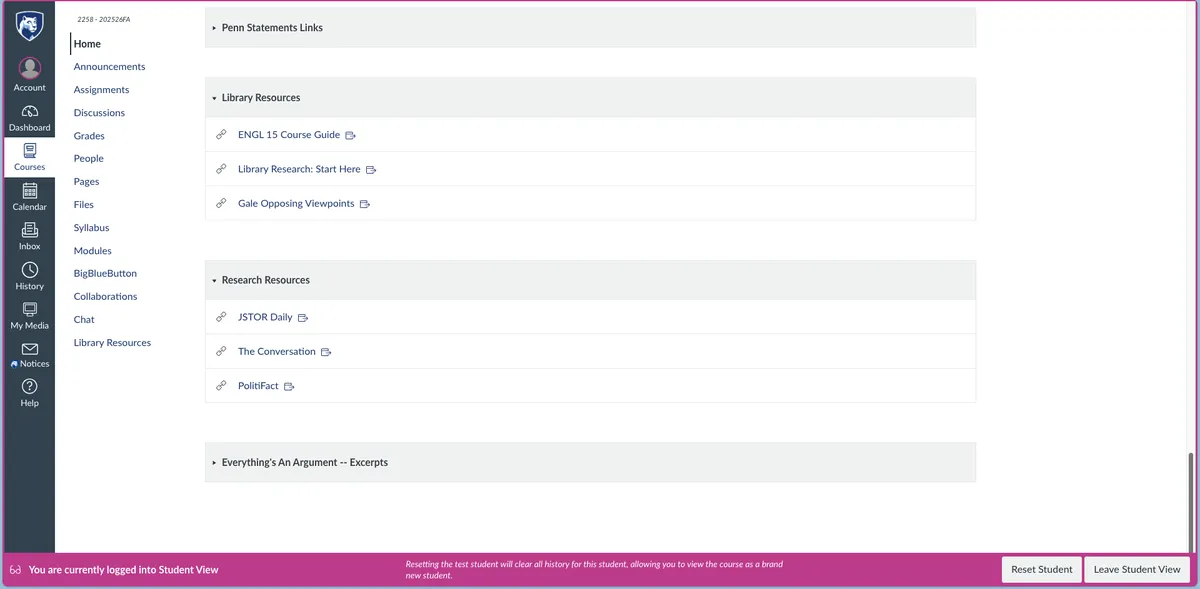Click the Reset Student button
The image size is (1200, 589).
(1042, 569)
